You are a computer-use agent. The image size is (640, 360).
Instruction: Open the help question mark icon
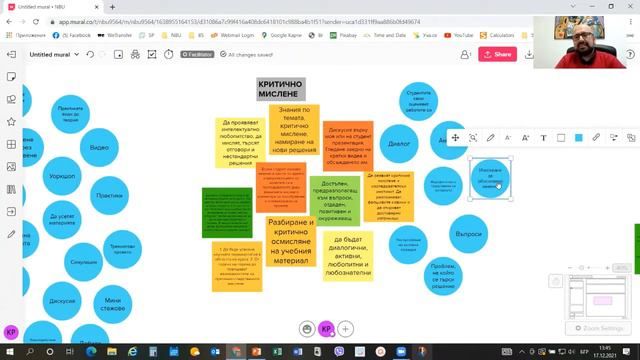(630, 54)
